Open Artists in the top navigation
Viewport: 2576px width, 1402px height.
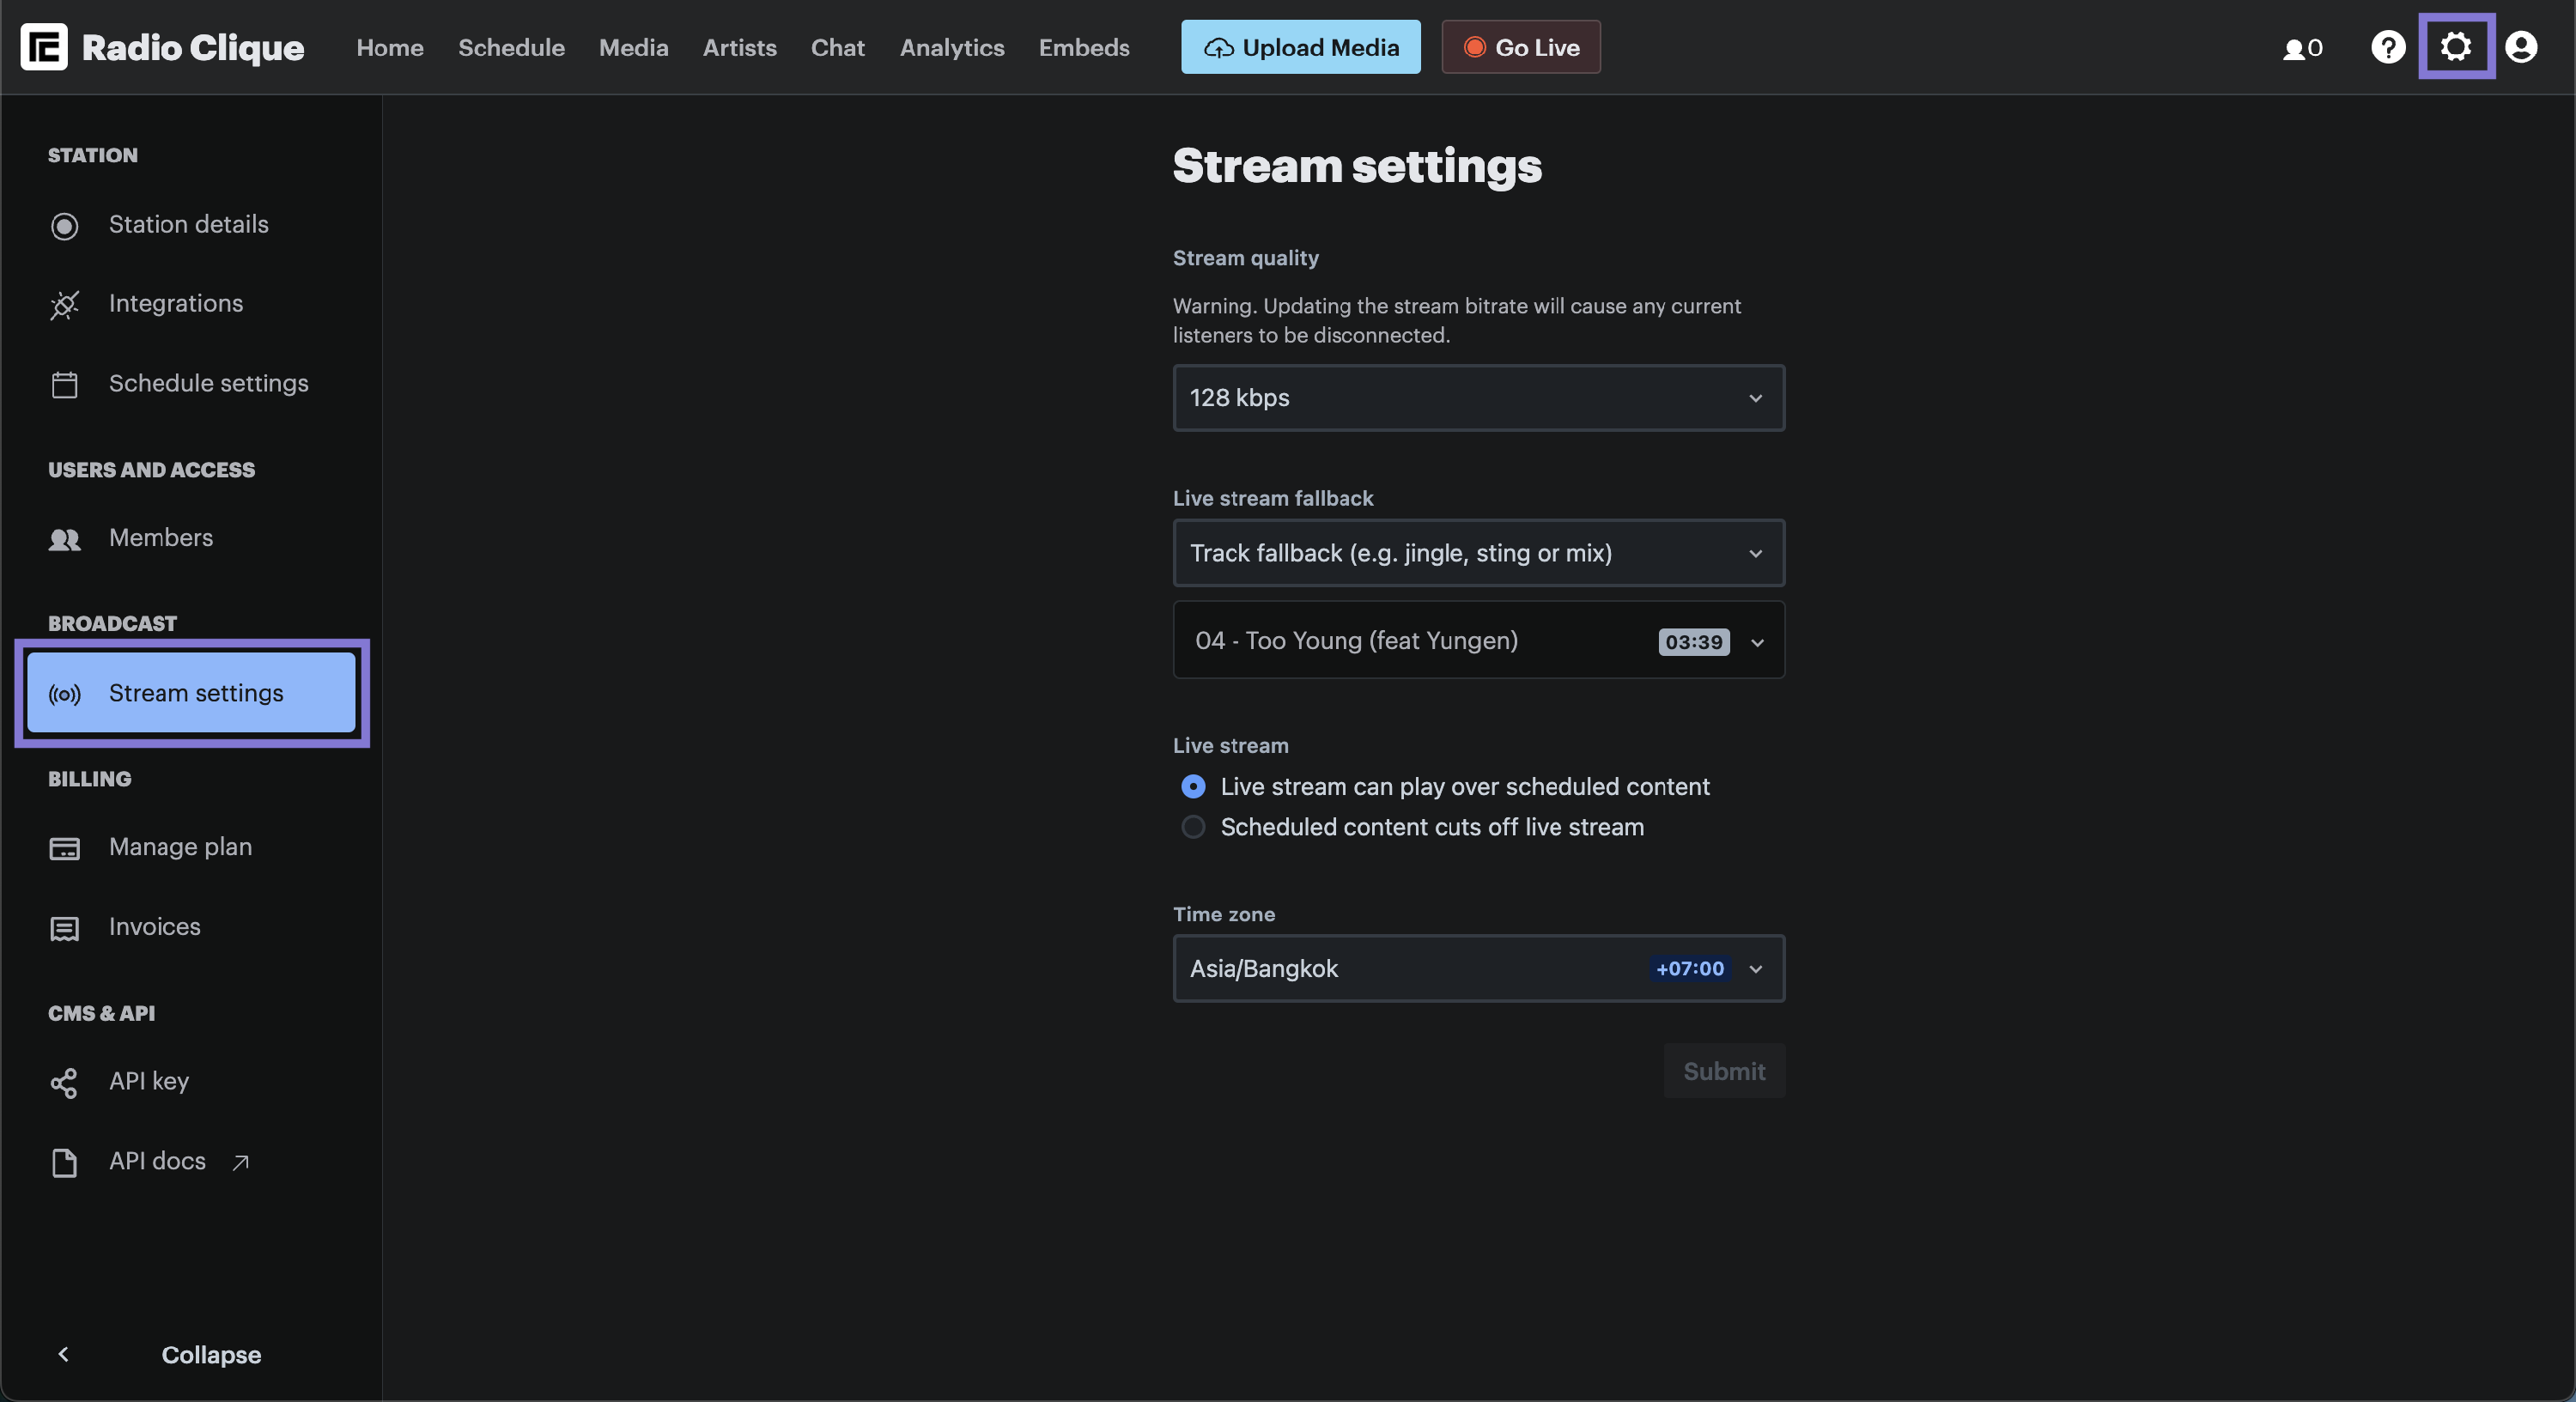click(x=739, y=47)
